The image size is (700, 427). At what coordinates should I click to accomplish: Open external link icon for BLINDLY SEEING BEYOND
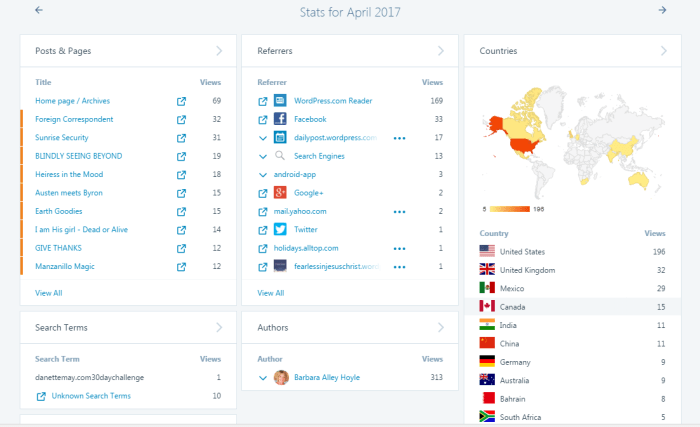point(181,156)
